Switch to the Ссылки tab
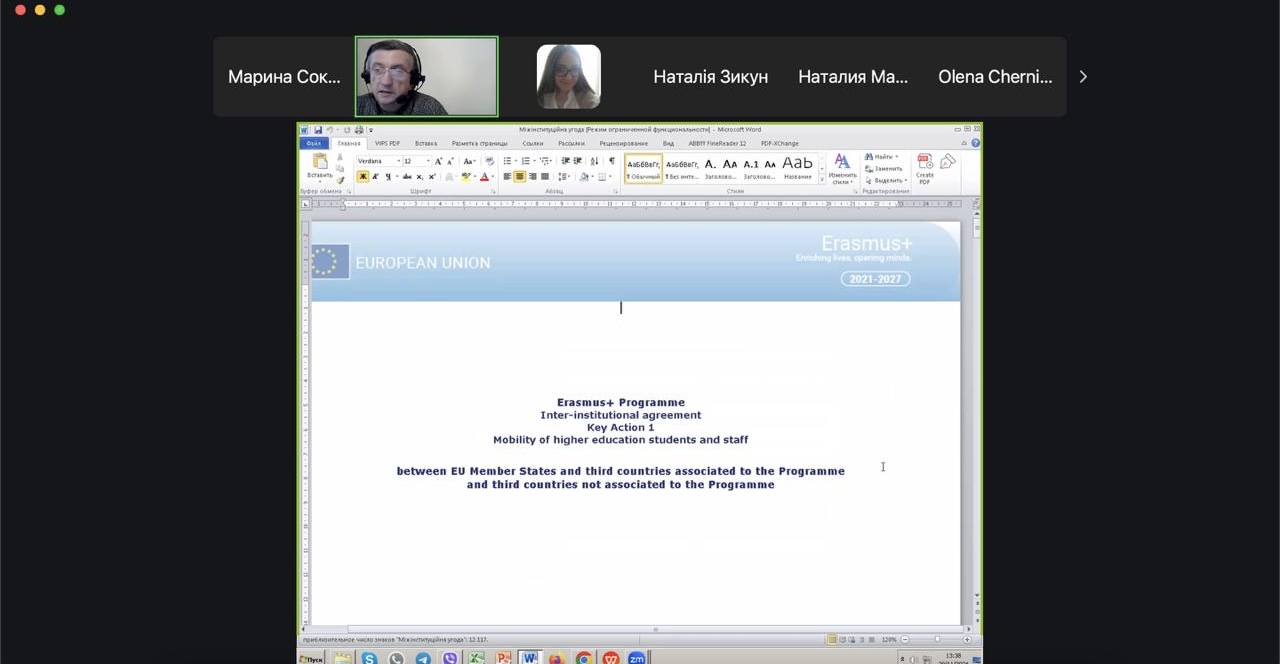This screenshot has width=1280, height=664. [533, 143]
